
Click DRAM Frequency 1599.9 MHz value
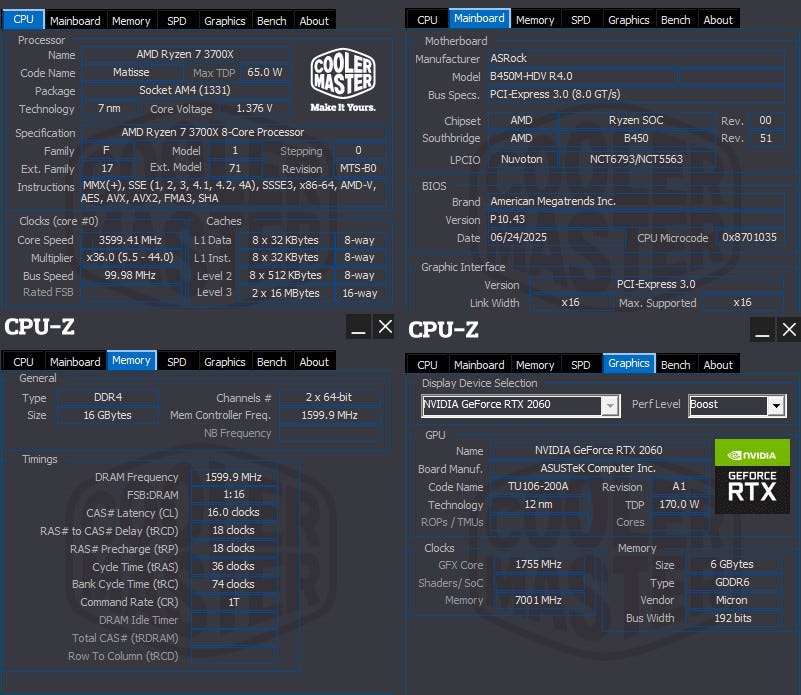point(233,477)
